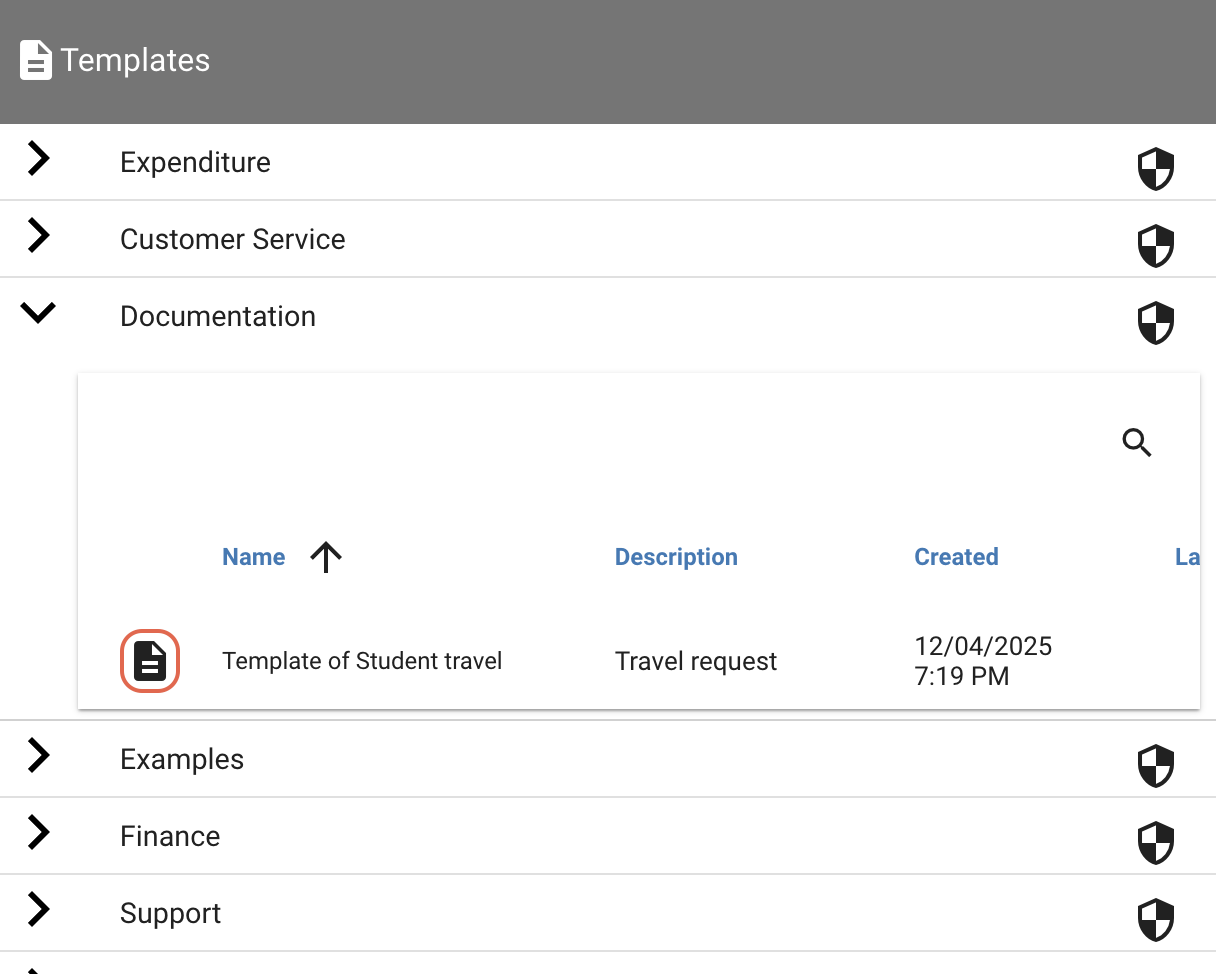Click the shield icon beside Documentation
The image size is (1216, 974).
(x=1155, y=324)
